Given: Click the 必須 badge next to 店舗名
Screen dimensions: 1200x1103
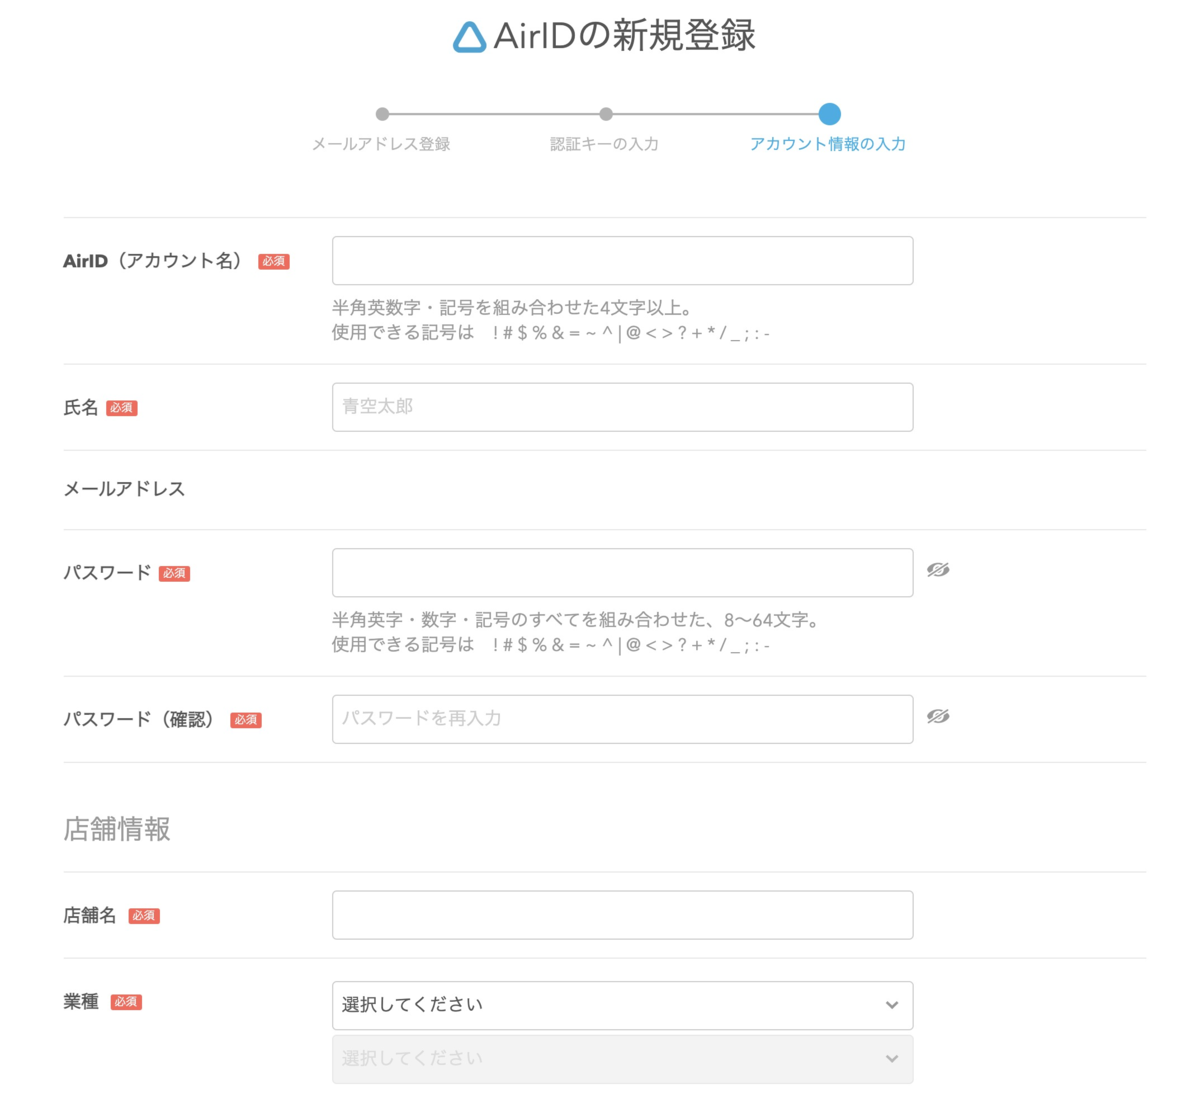Looking at the screenshot, I should (x=144, y=916).
